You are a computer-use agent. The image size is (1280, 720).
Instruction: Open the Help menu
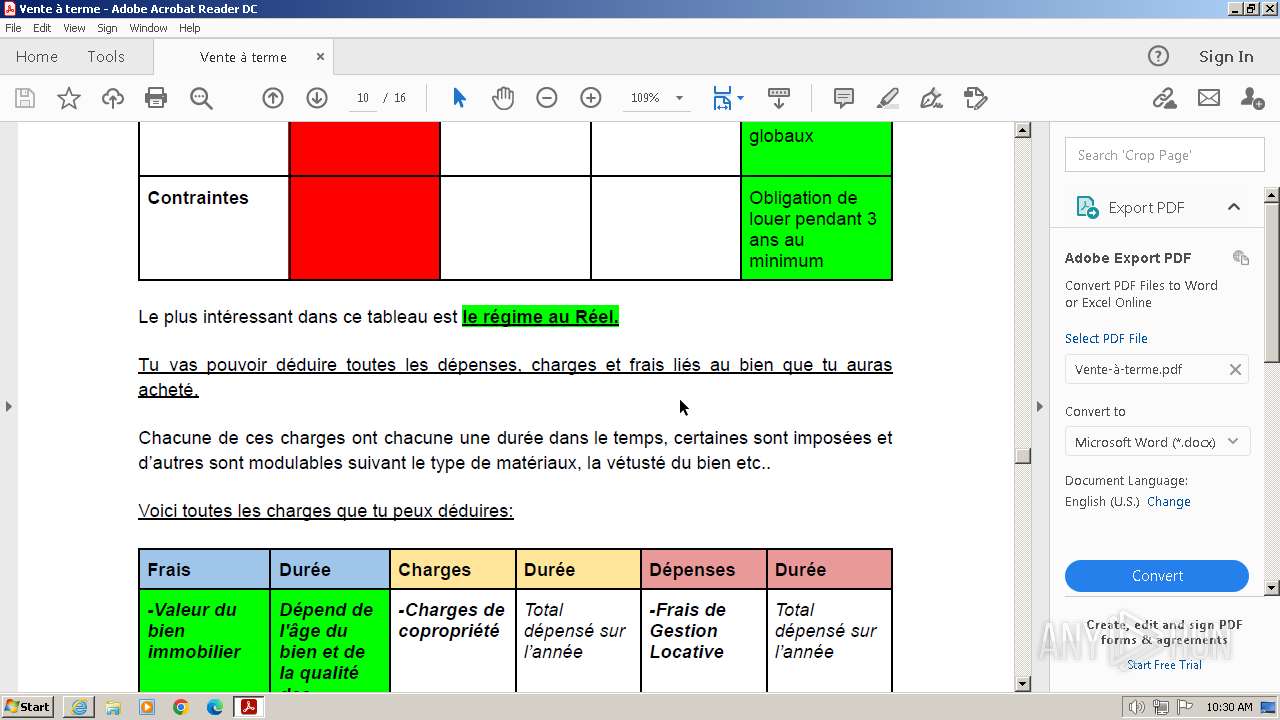click(189, 28)
